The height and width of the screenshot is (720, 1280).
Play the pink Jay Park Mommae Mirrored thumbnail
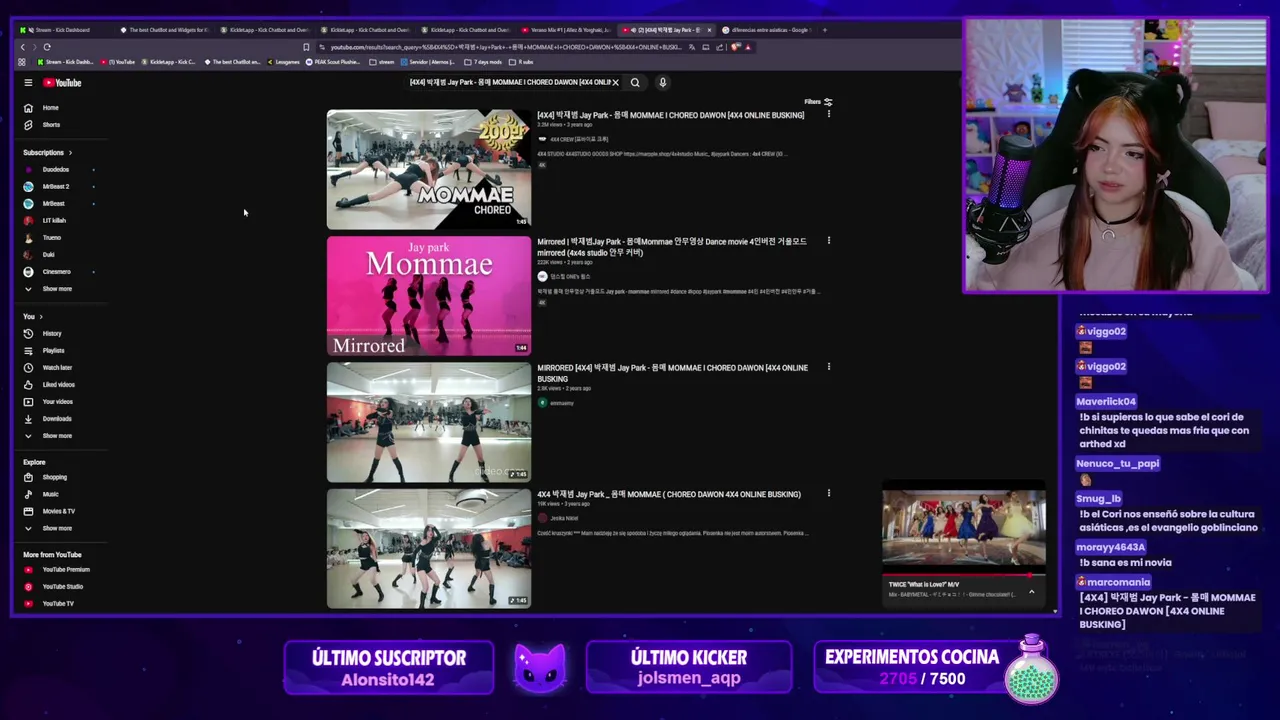[x=429, y=296]
